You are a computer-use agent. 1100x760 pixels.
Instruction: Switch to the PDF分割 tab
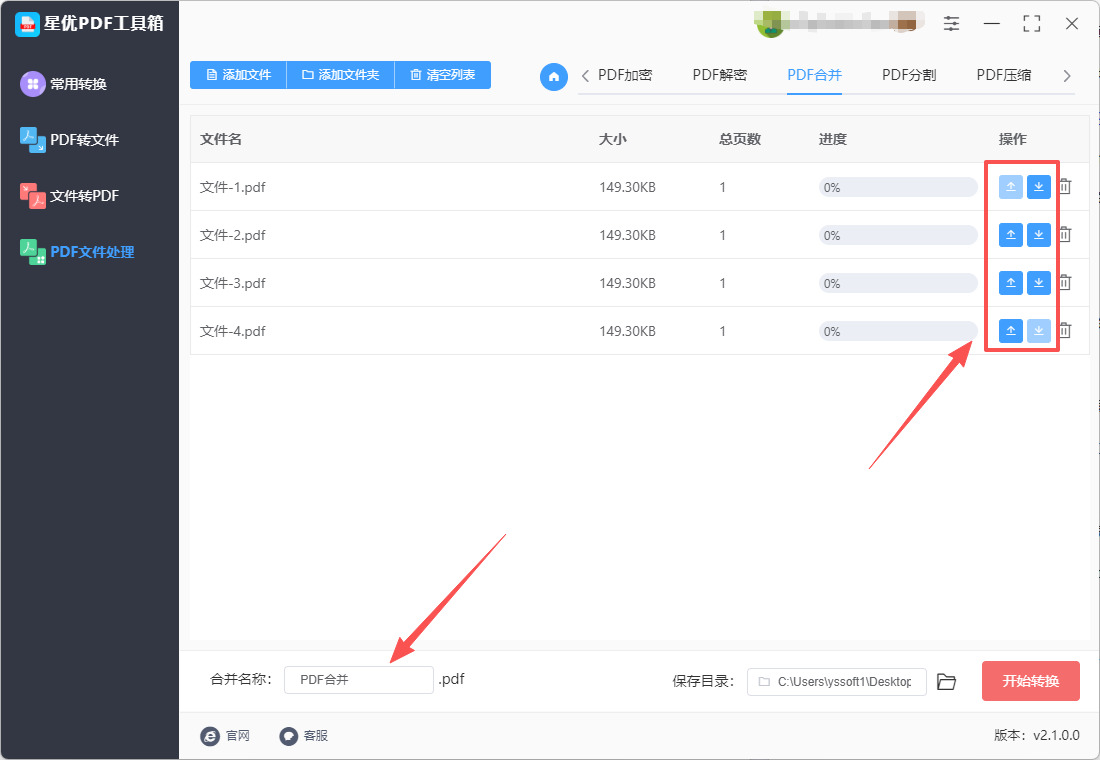909,75
